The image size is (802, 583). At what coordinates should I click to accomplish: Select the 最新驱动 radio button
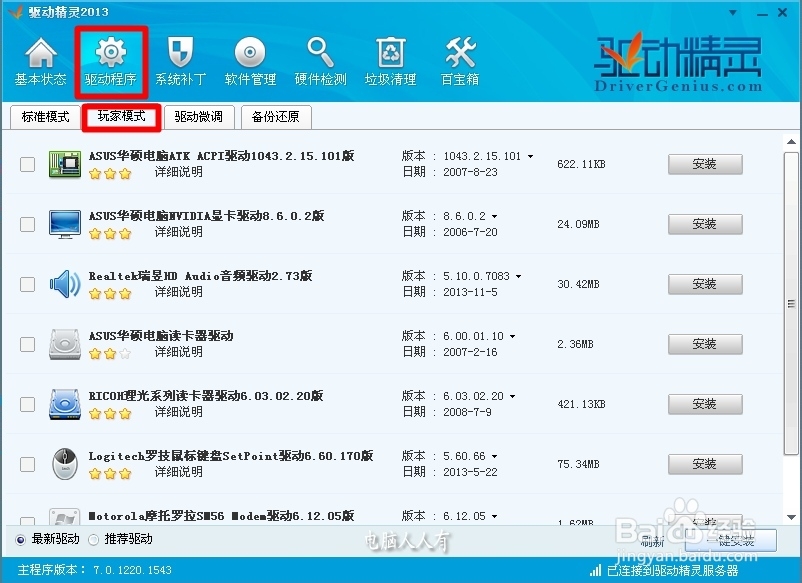pos(20,540)
